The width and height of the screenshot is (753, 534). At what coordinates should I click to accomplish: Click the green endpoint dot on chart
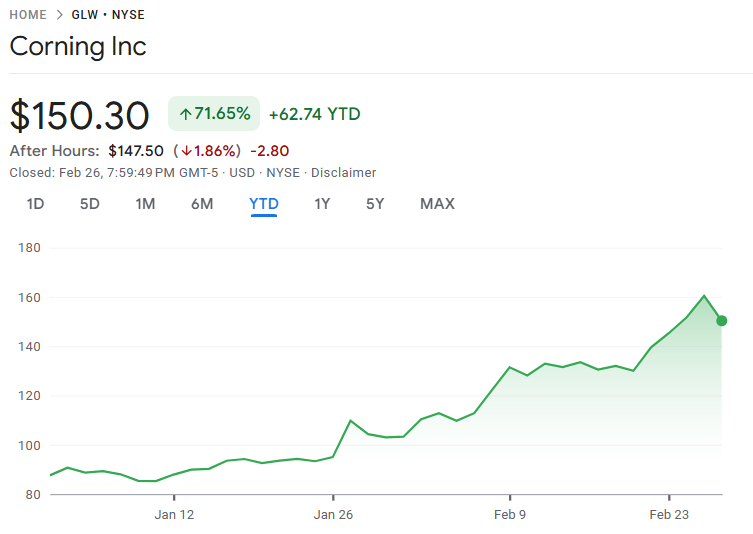pos(721,321)
